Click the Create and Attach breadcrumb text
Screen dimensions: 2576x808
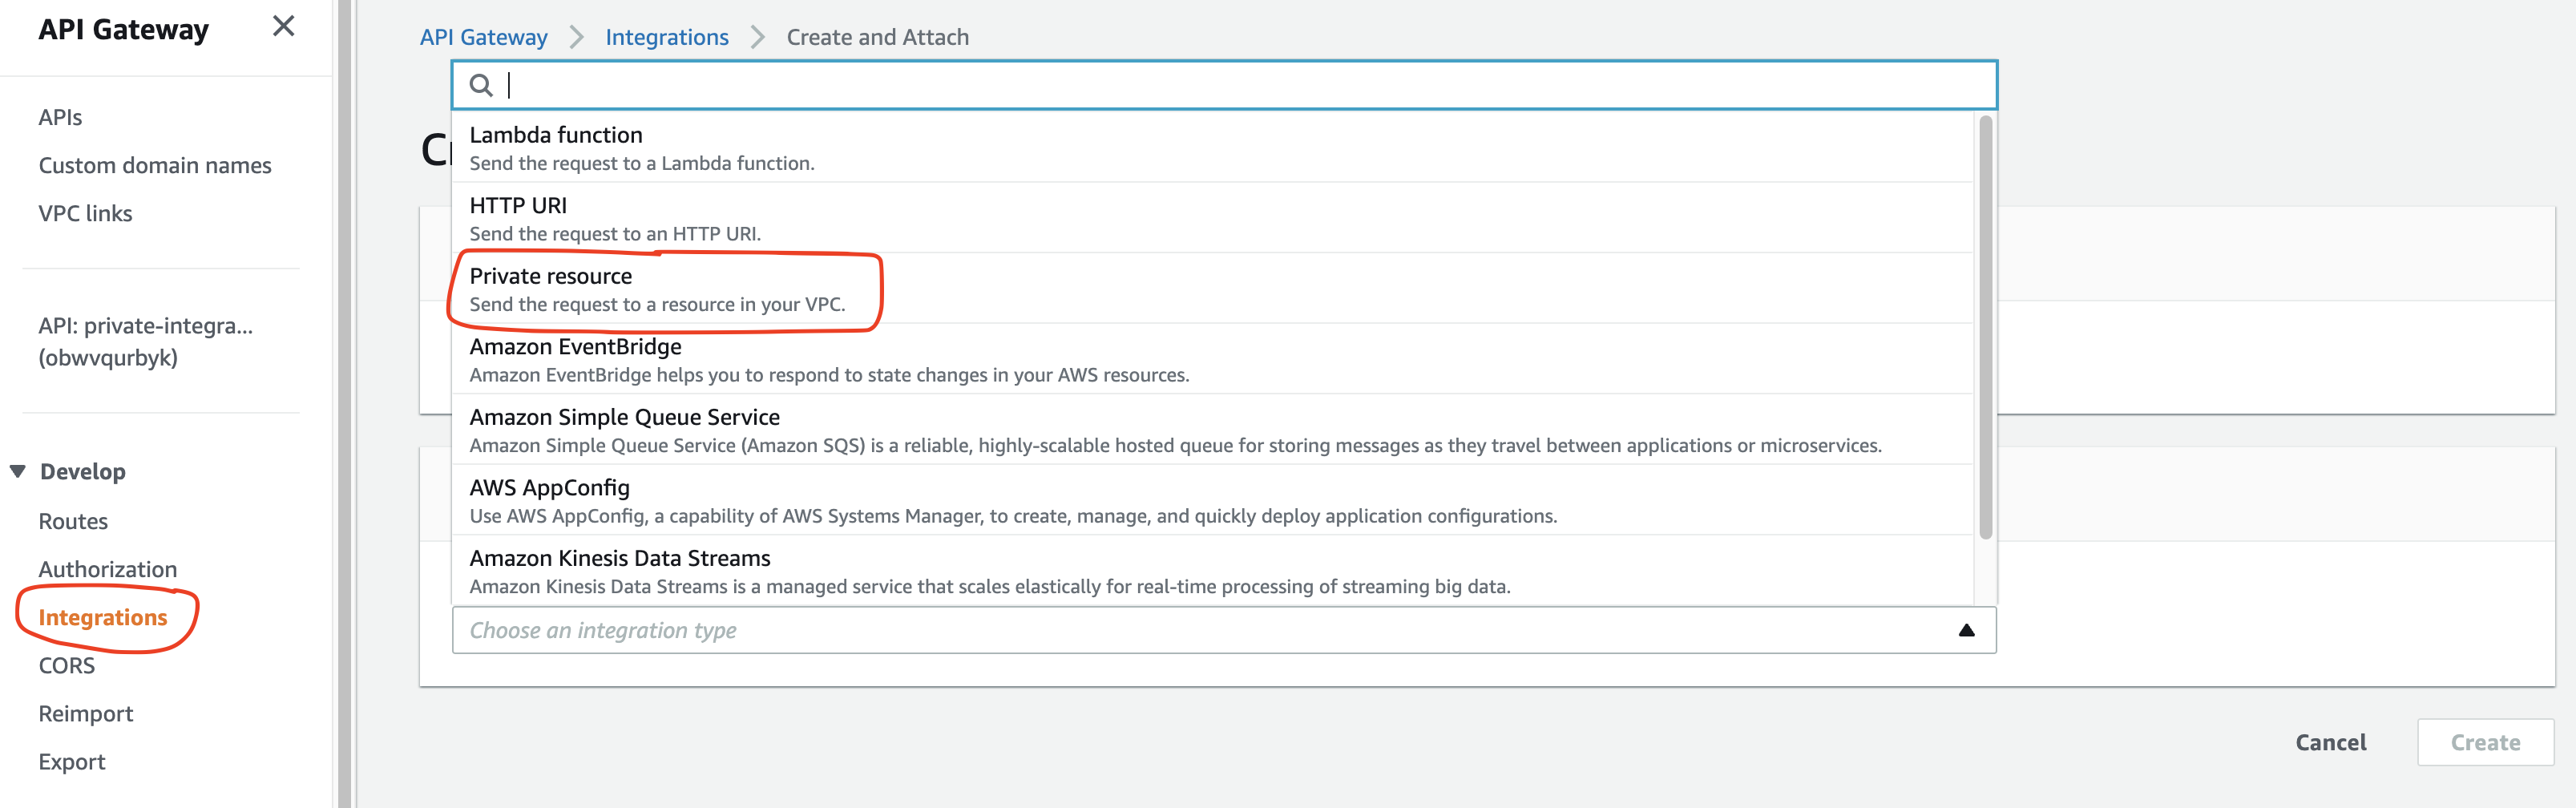(x=877, y=37)
